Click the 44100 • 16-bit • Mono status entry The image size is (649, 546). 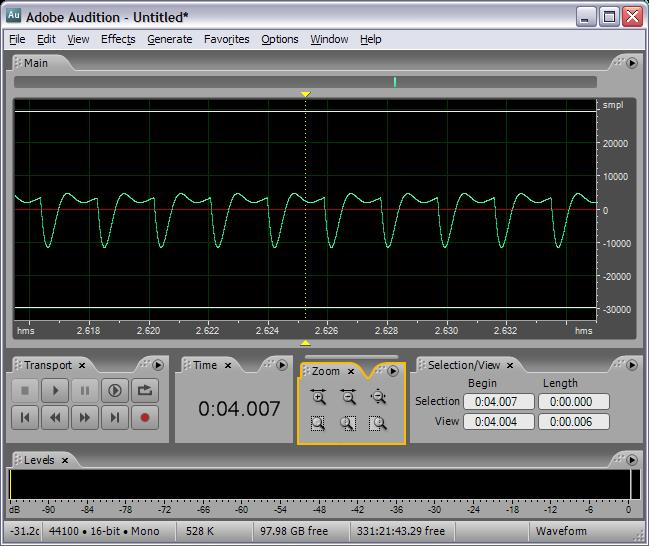click(104, 531)
